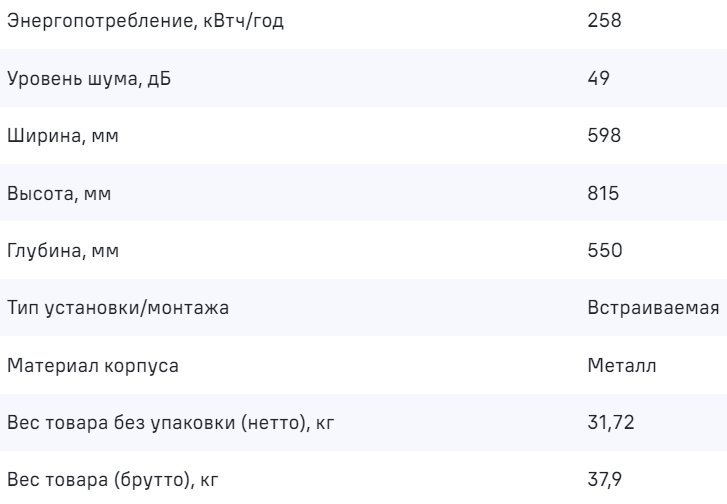Select the depth value 550
Screen dimensions: 727x504
[605, 250]
